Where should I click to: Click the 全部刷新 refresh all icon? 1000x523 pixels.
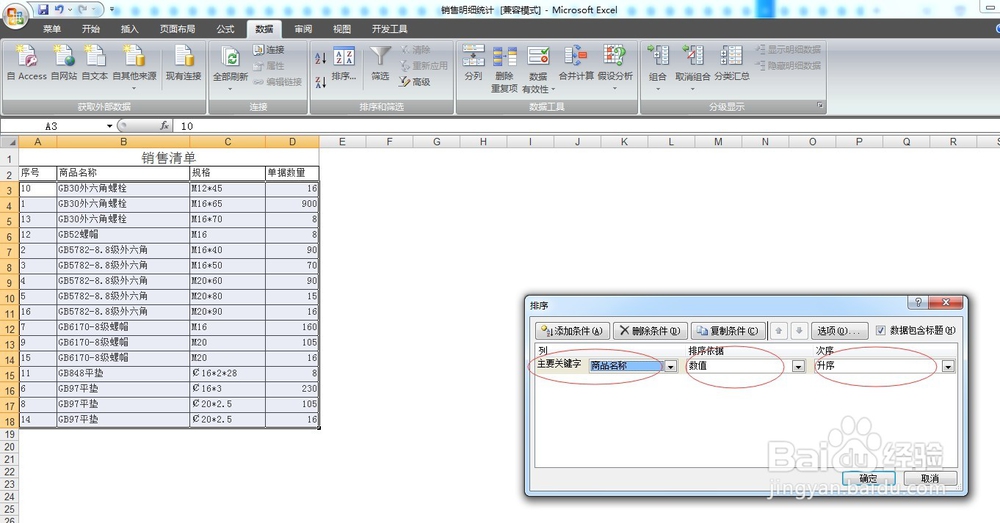click(230, 57)
